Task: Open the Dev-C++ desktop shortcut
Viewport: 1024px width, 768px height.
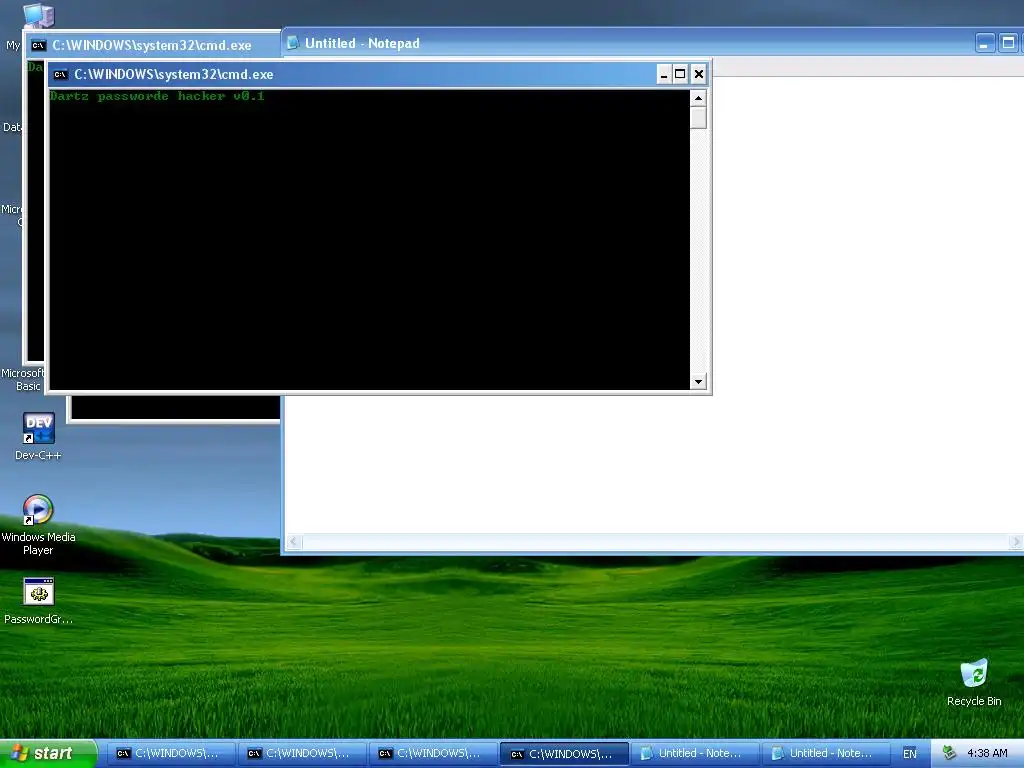Action: coord(38,436)
